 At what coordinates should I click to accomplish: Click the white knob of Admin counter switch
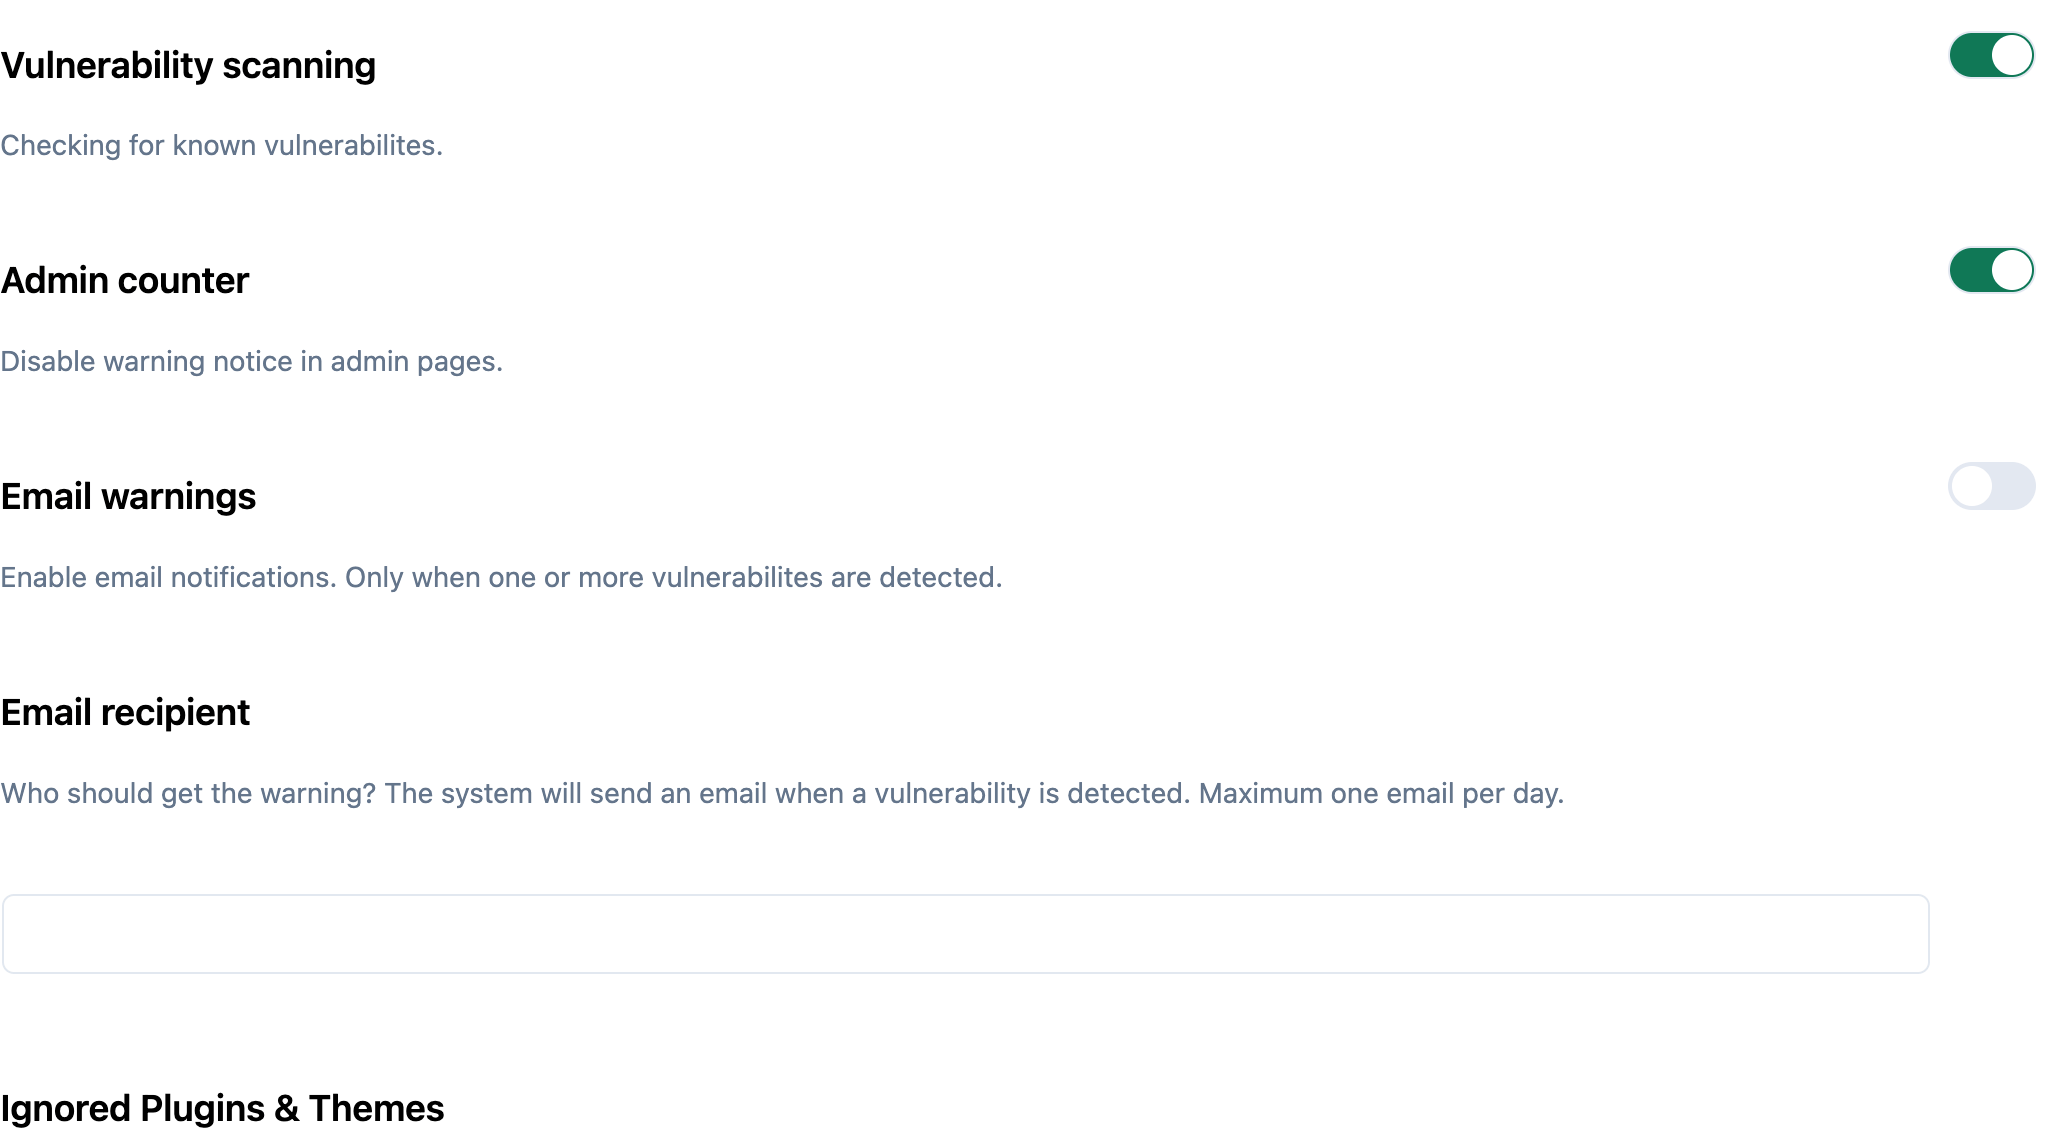click(2011, 270)
